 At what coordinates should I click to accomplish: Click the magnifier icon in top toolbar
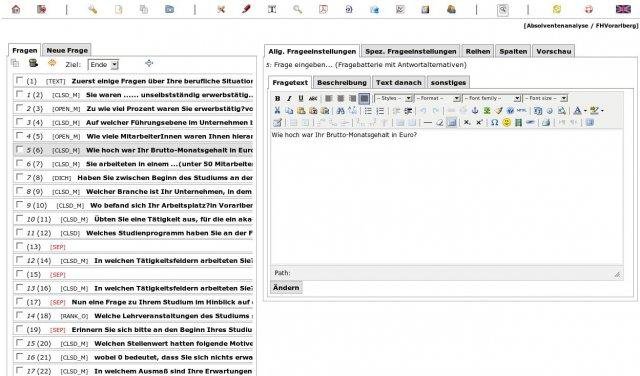point(298,9)
